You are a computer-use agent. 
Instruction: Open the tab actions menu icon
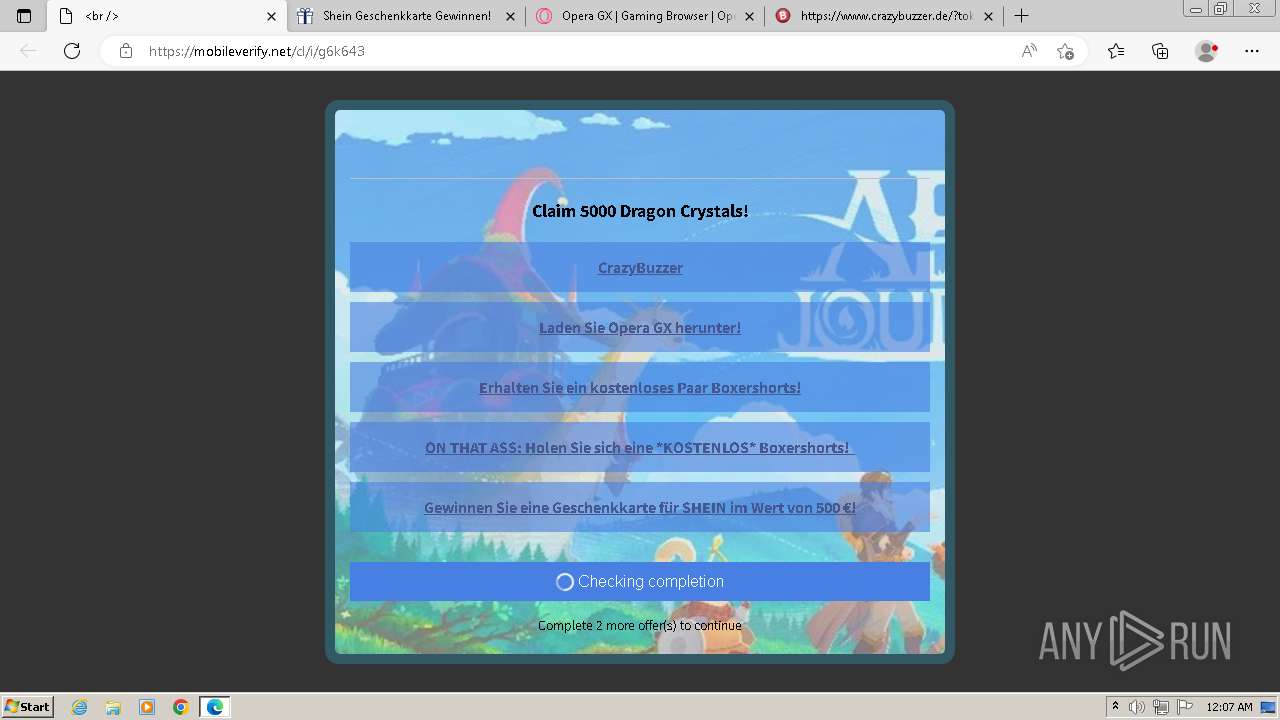[24, 16]
